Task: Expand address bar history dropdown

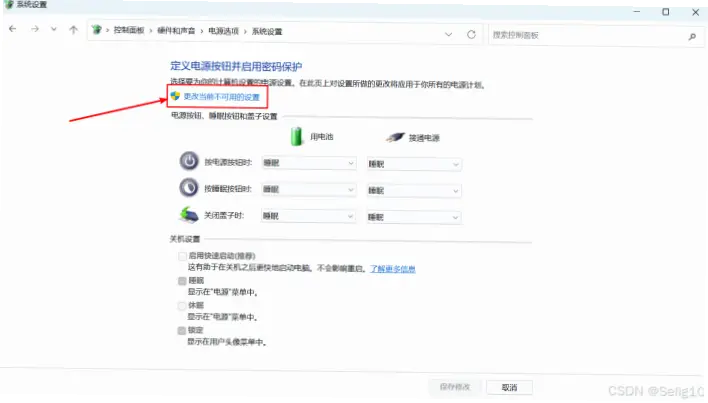Action: pos(448,34)
